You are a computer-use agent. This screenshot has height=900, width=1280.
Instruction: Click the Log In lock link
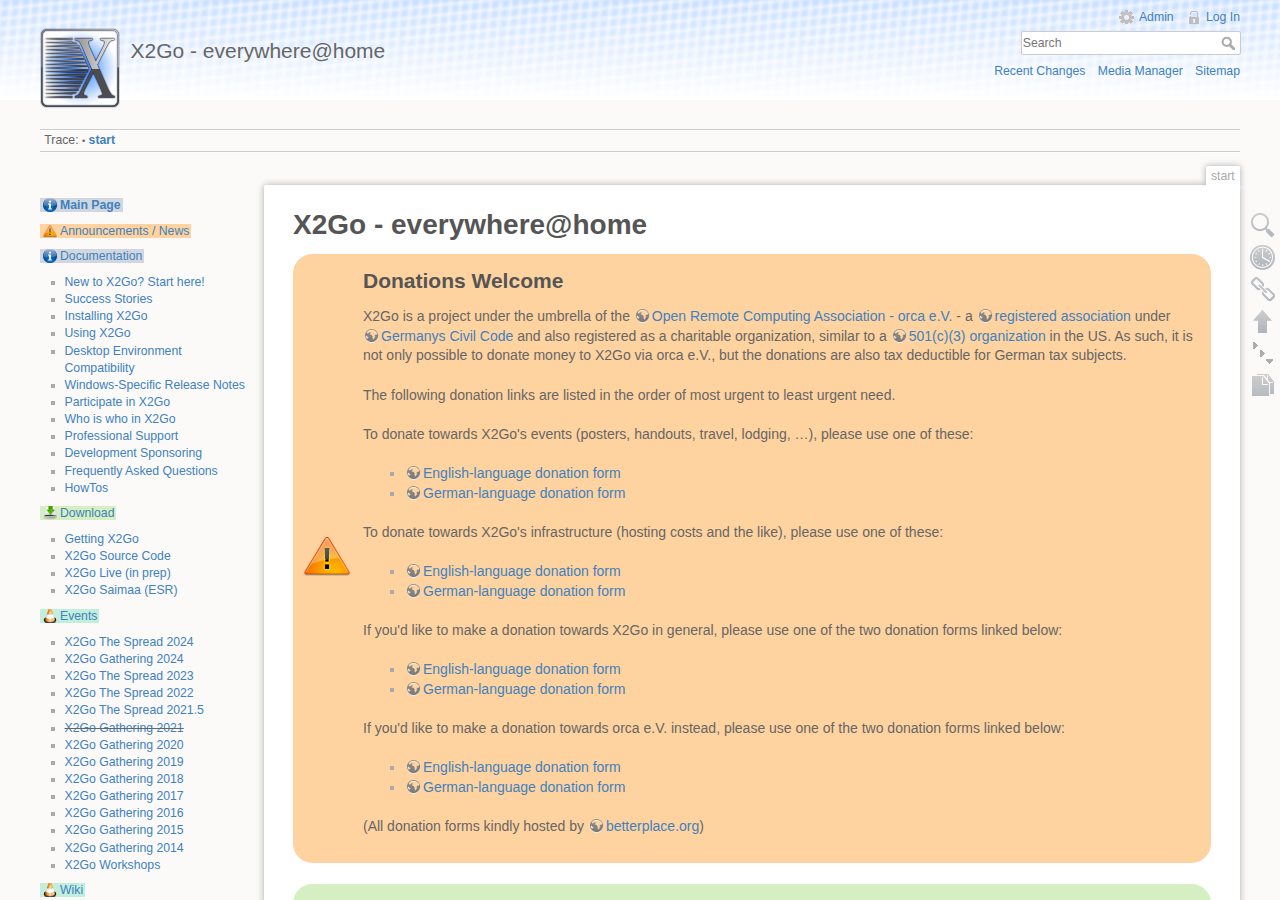click(x=1213, y=17)
